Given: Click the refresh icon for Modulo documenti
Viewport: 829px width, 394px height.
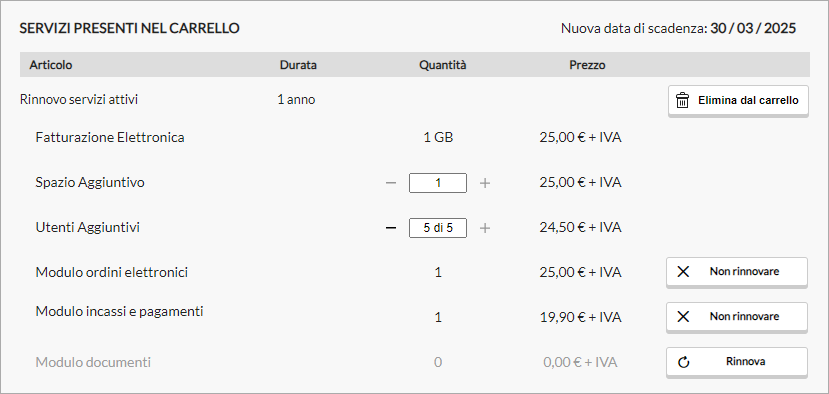Looking at the screenshot, I should [684, 362].
